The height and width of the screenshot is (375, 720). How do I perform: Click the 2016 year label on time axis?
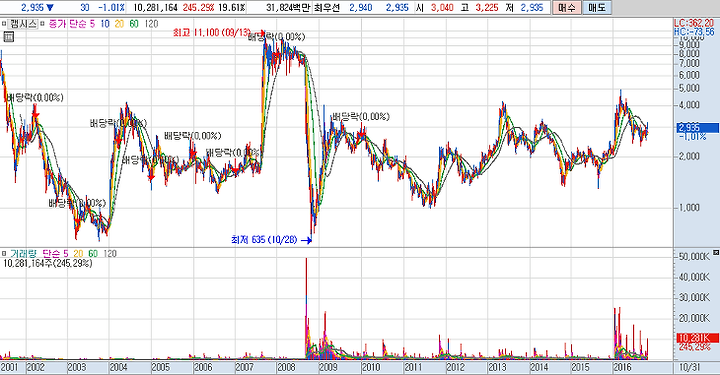click(622, 367)
